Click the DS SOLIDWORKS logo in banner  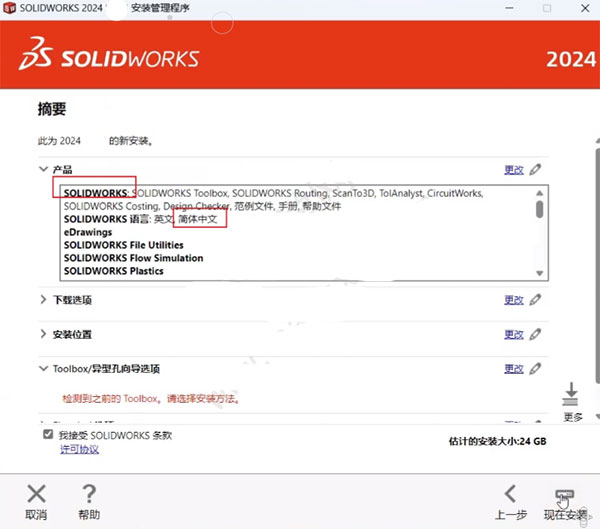click(109, 54)
